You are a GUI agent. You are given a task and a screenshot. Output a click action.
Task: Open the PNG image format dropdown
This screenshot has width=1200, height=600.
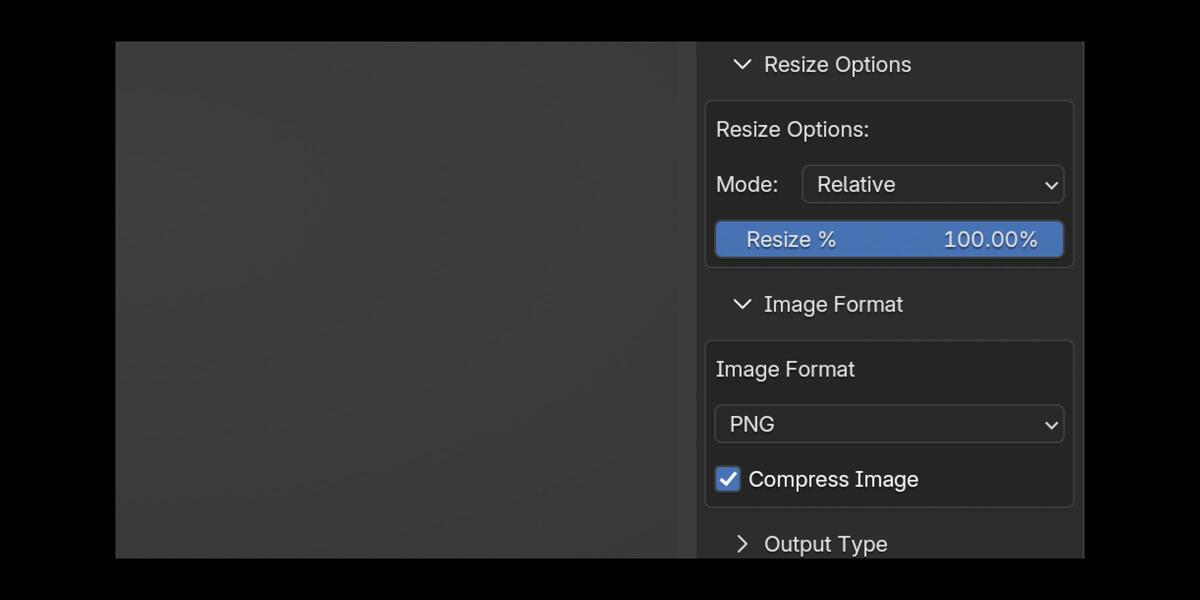pos(889,424)
